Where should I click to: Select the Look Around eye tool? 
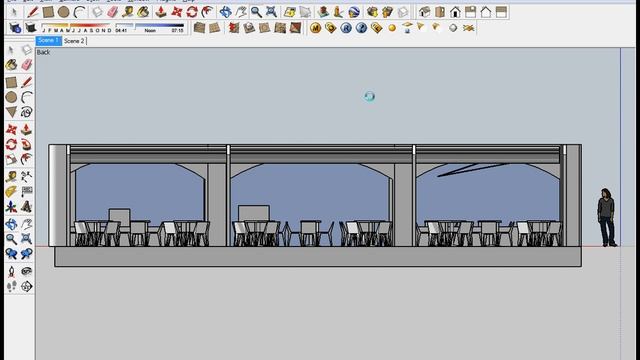point(27,271)
